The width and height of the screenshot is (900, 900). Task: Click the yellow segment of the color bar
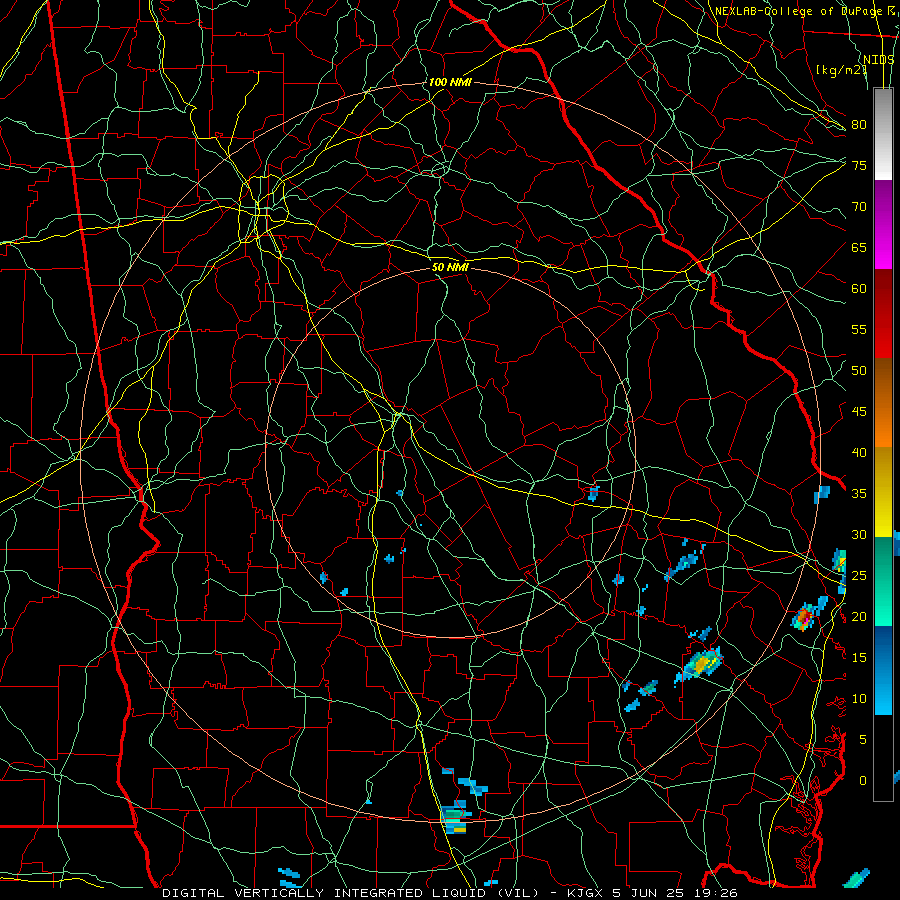pyautogui.click(x=883, y=492)
